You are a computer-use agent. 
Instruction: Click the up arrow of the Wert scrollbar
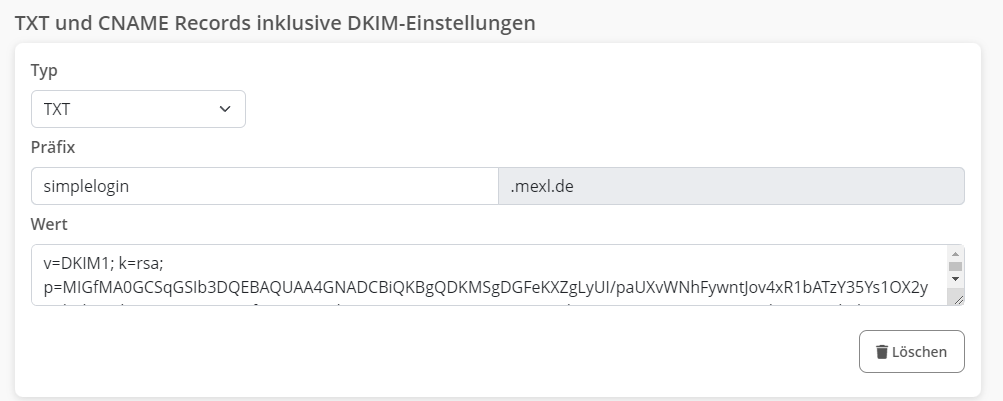click(955, 254)
